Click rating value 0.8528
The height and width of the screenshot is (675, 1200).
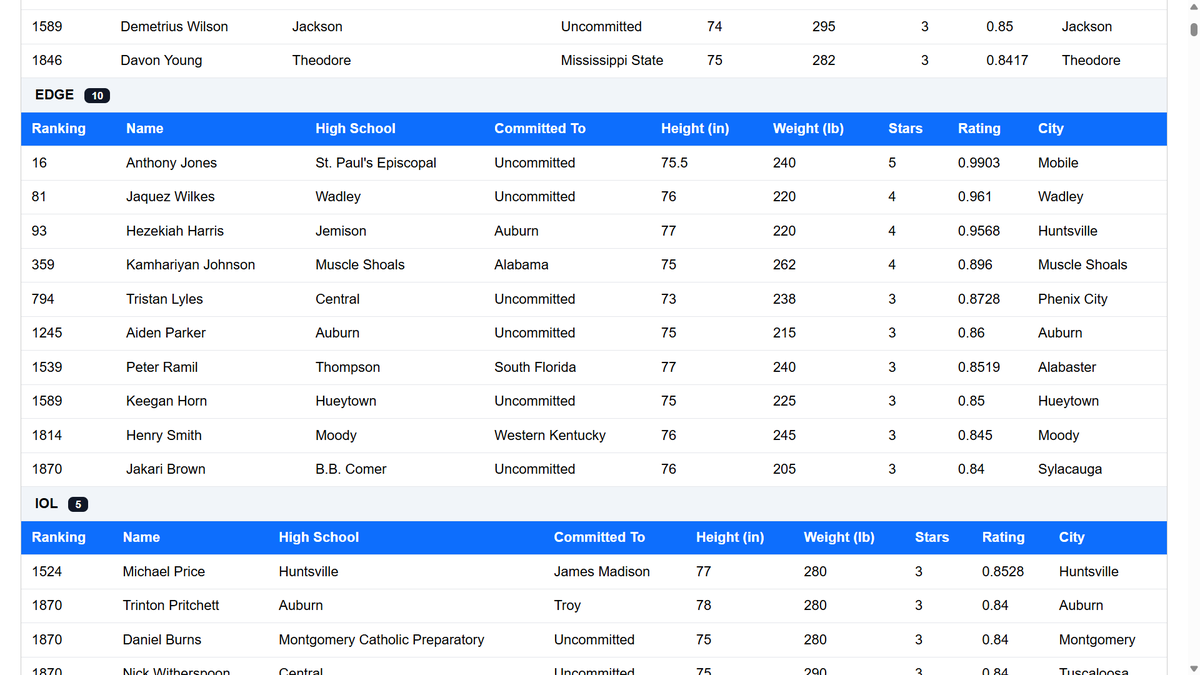pyautogui.click(x=1003, y=572)
